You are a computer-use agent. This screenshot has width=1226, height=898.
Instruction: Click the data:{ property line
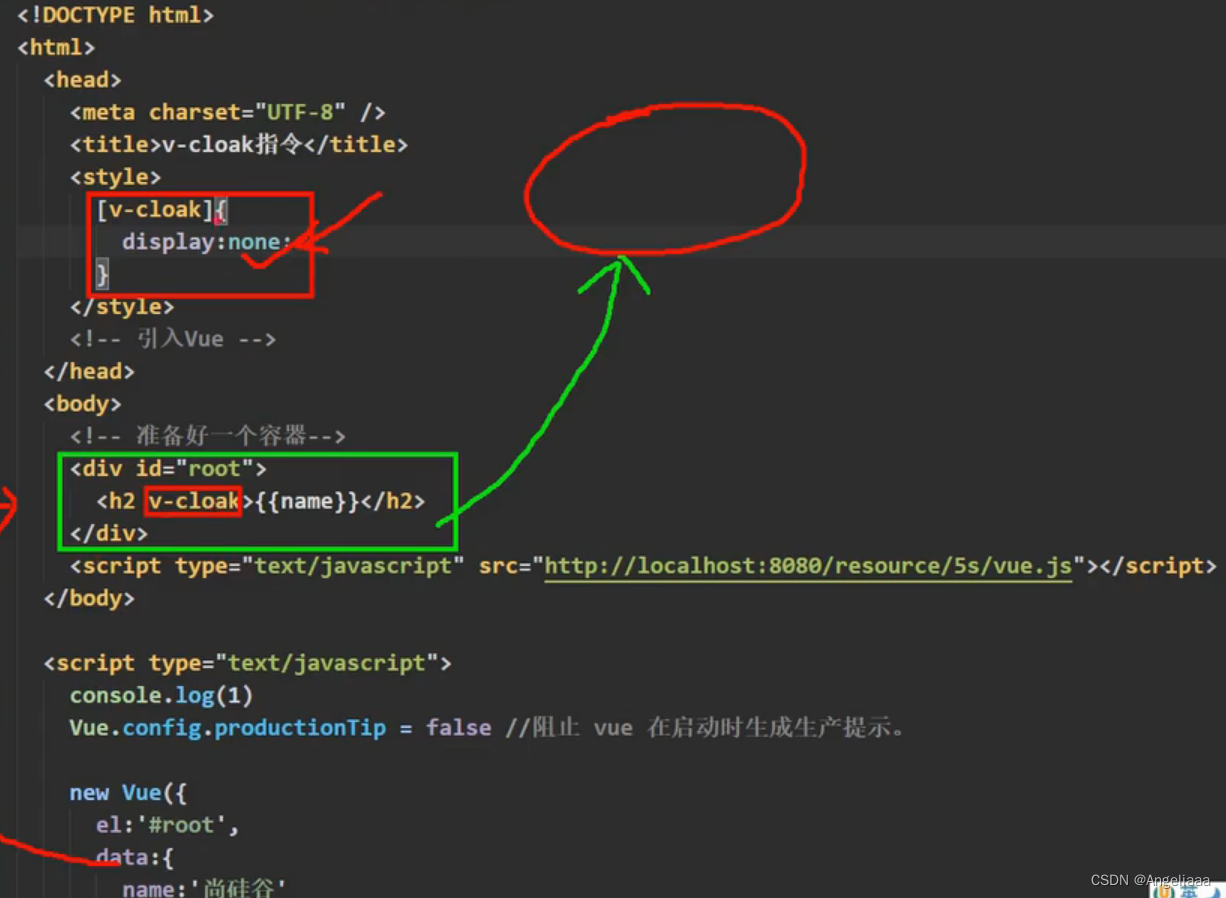(135, 857)
